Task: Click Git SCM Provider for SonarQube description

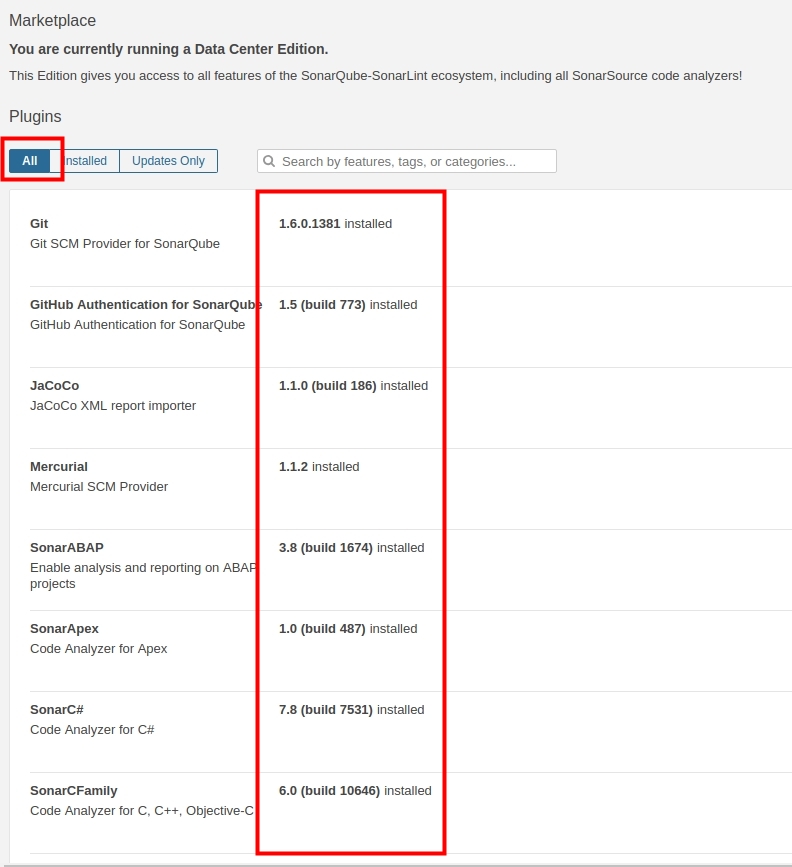Action: pos(124,244)
